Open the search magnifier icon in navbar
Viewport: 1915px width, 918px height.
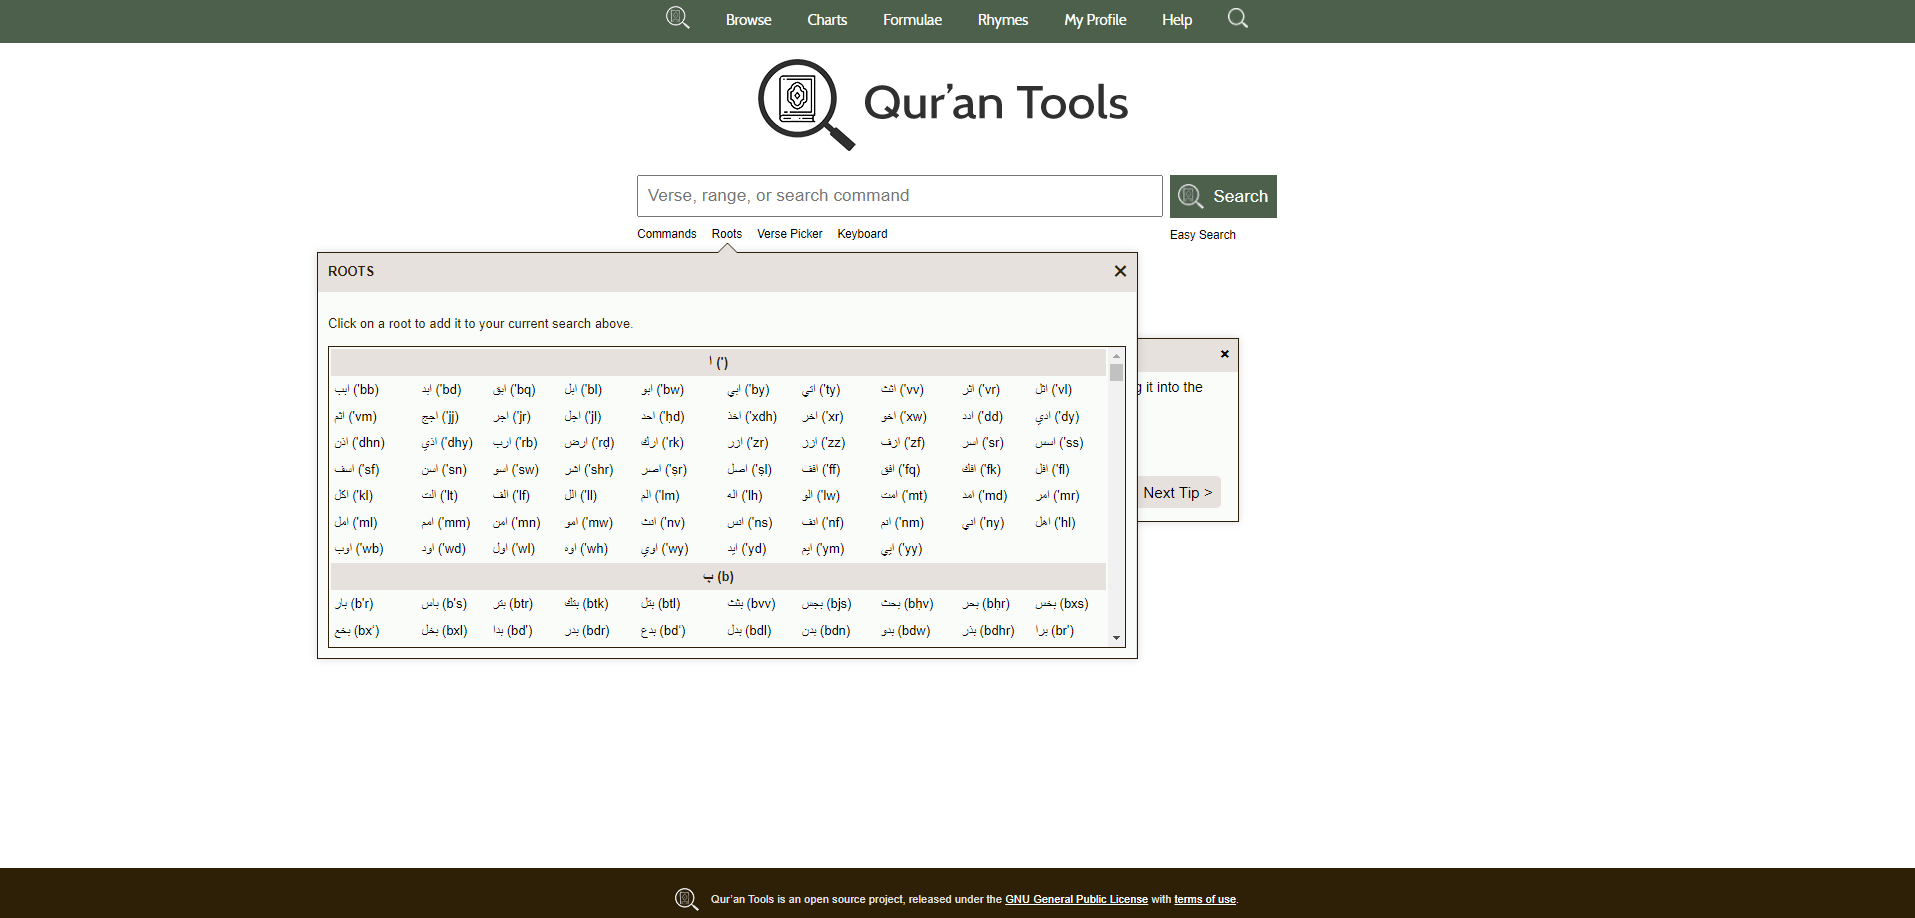(x=1237, y=18)
